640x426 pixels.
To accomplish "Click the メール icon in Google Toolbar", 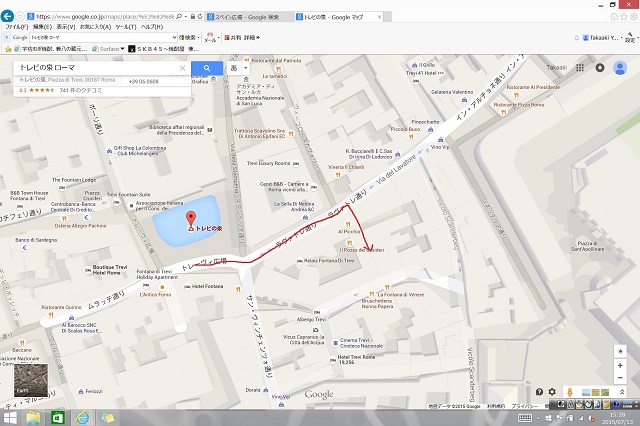I will coord(210,37).
